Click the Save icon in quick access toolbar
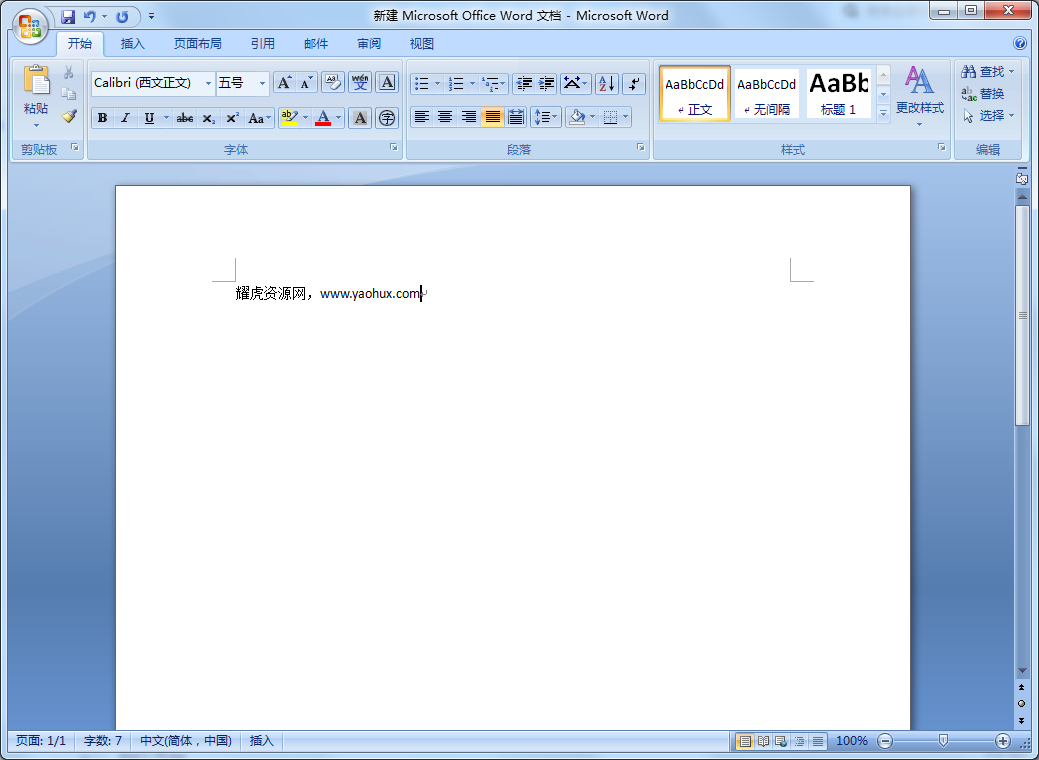Screen dimensions: 1039x760 click(68, 16)
